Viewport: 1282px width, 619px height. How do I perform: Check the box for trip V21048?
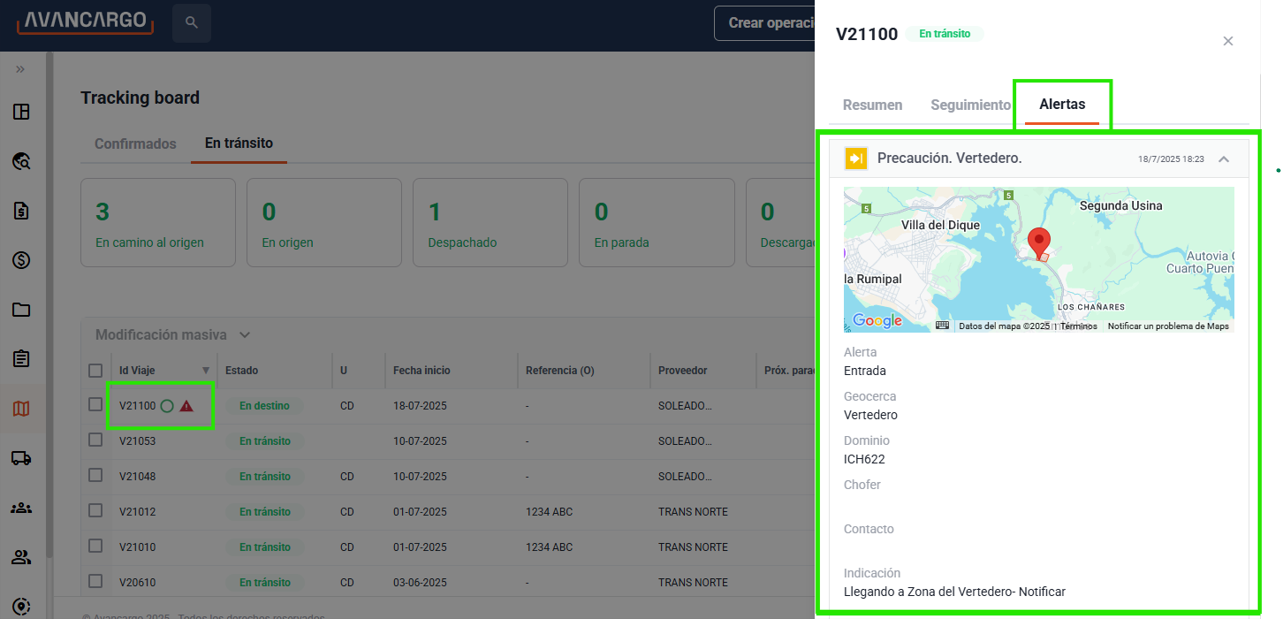coord(95,475)
